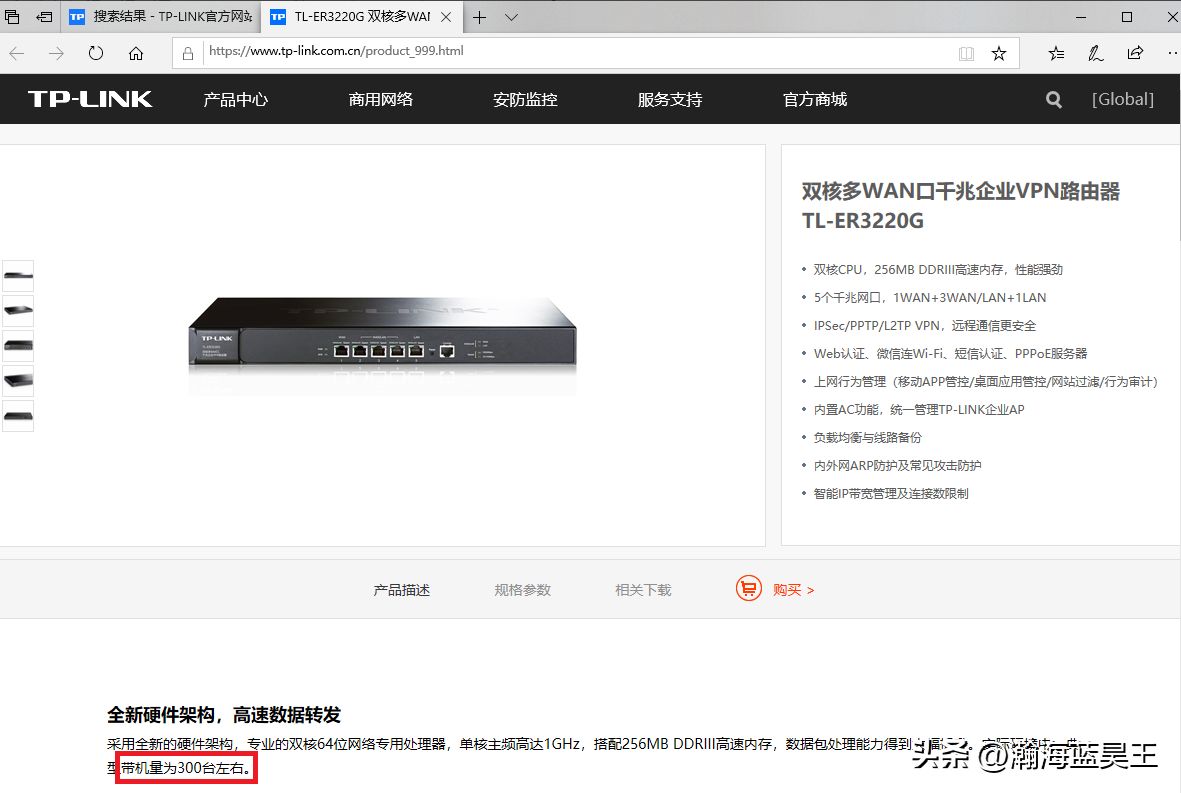Click the 全新硬件架构，高速数据转发 heading
Viewport: 1181px width, 793px height.
(x=224, y=715)
